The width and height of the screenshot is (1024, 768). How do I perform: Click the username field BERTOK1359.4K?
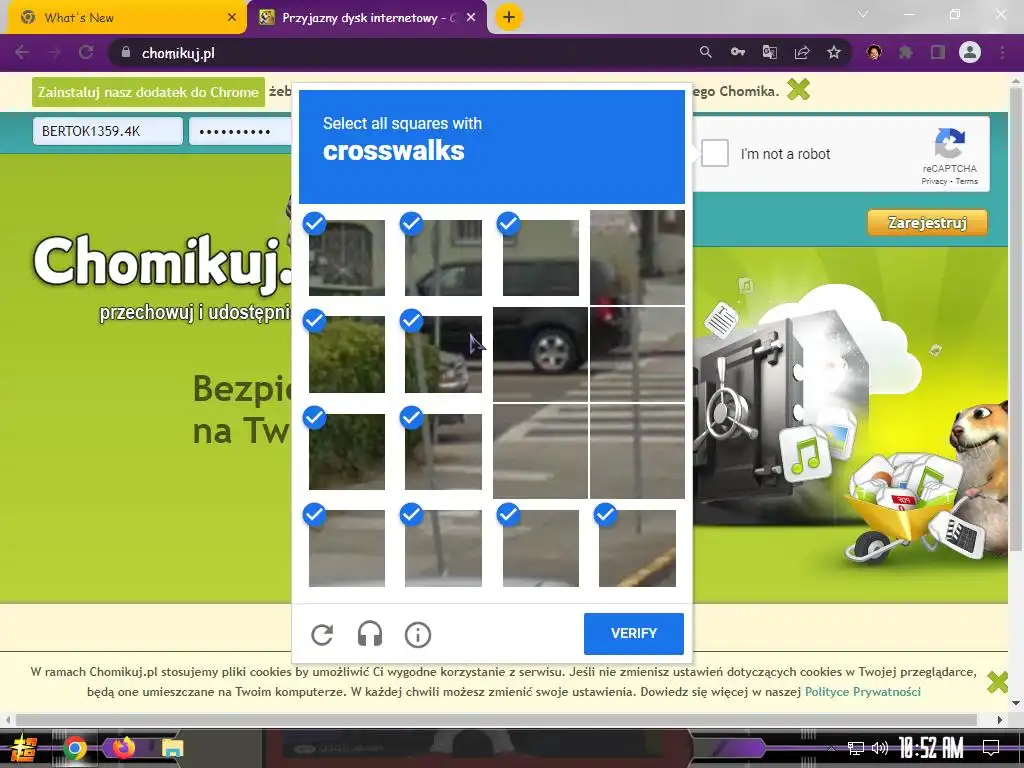[x=108, y=131]
